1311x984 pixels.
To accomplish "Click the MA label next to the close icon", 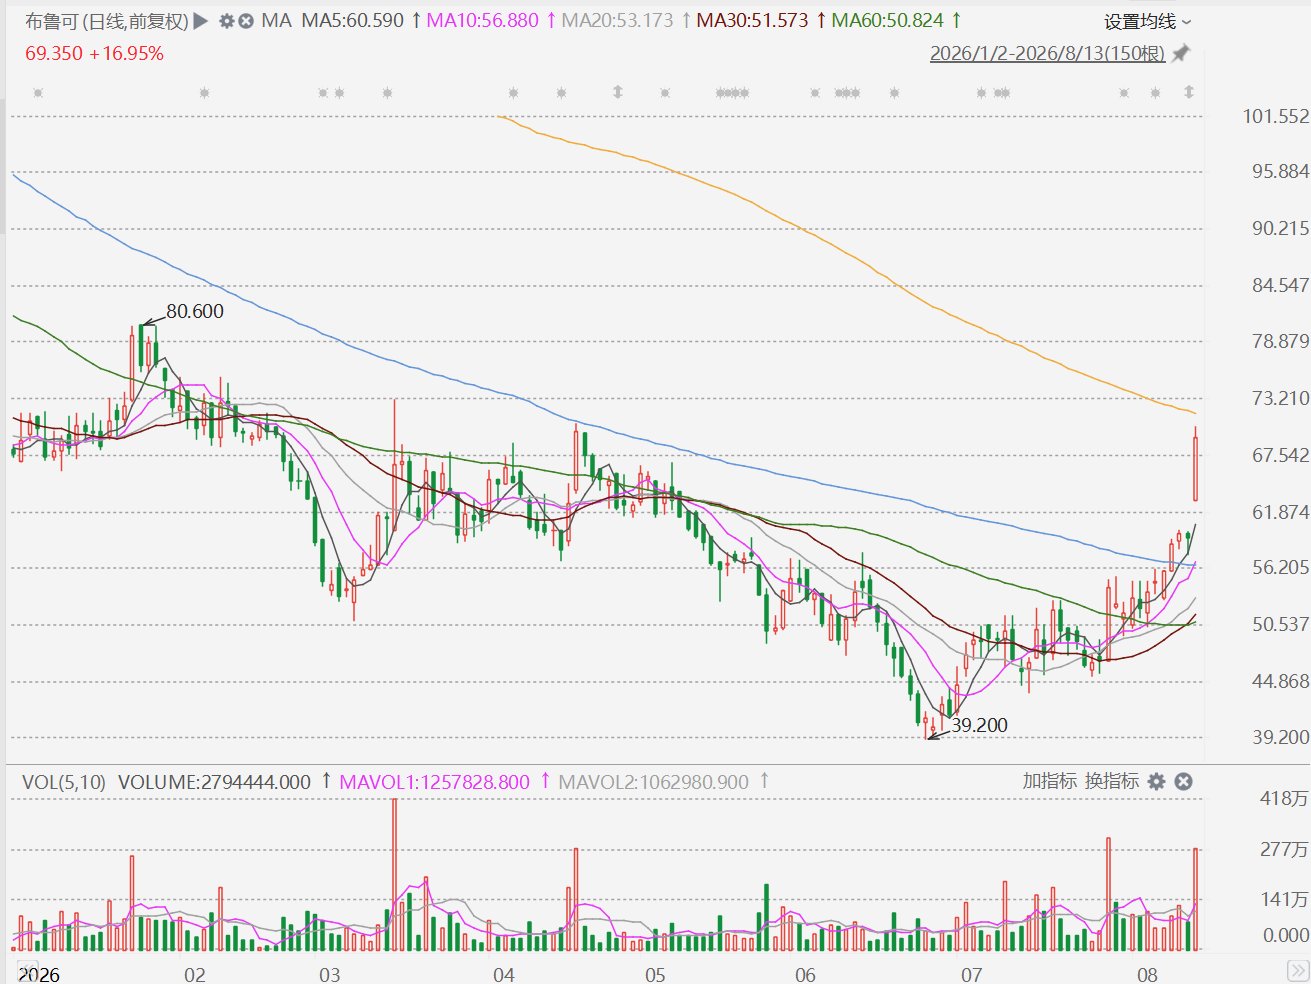I will [276, 21].
